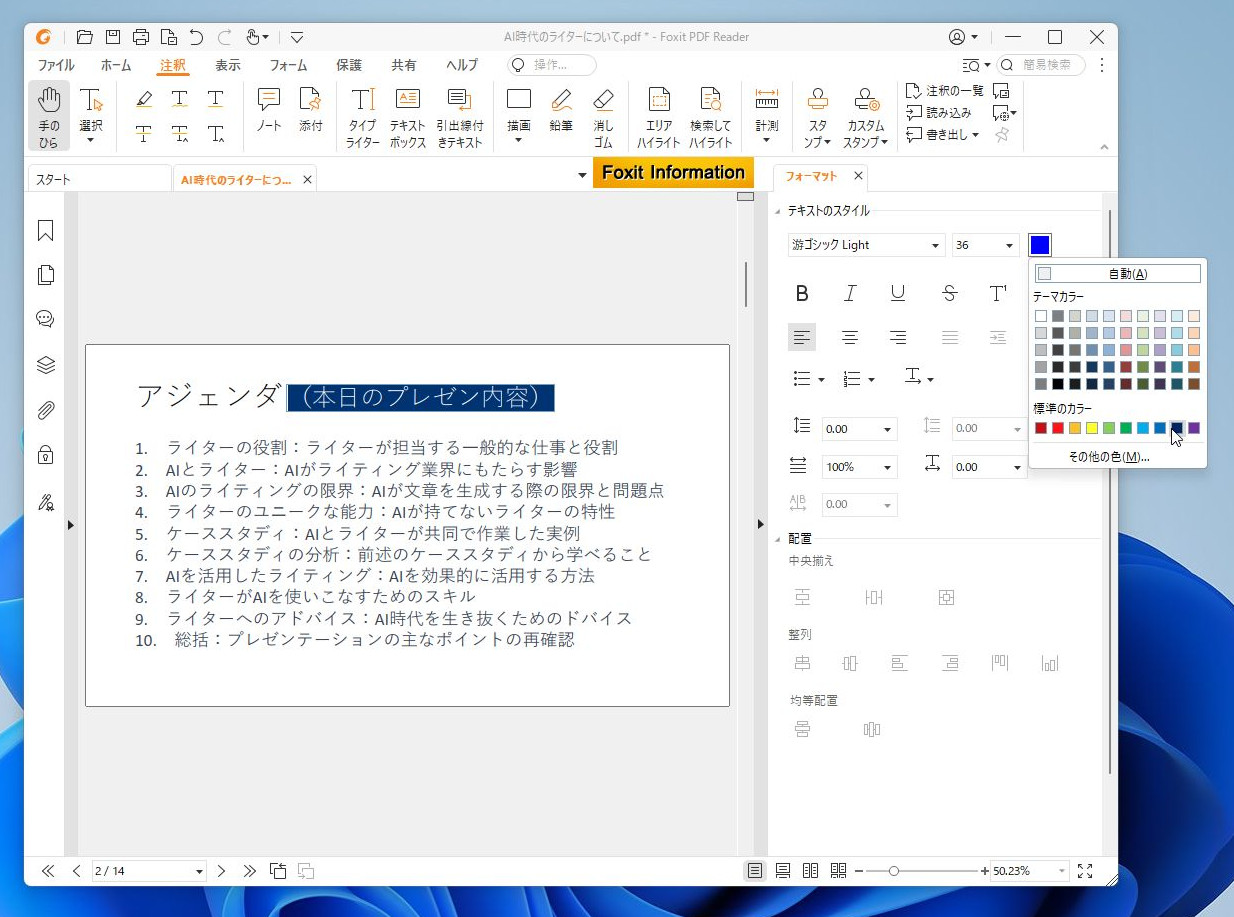Open the Pages thumbnail panel in sidebar
This screenshot has width=1234, height=917.
(x=45, y=275)
